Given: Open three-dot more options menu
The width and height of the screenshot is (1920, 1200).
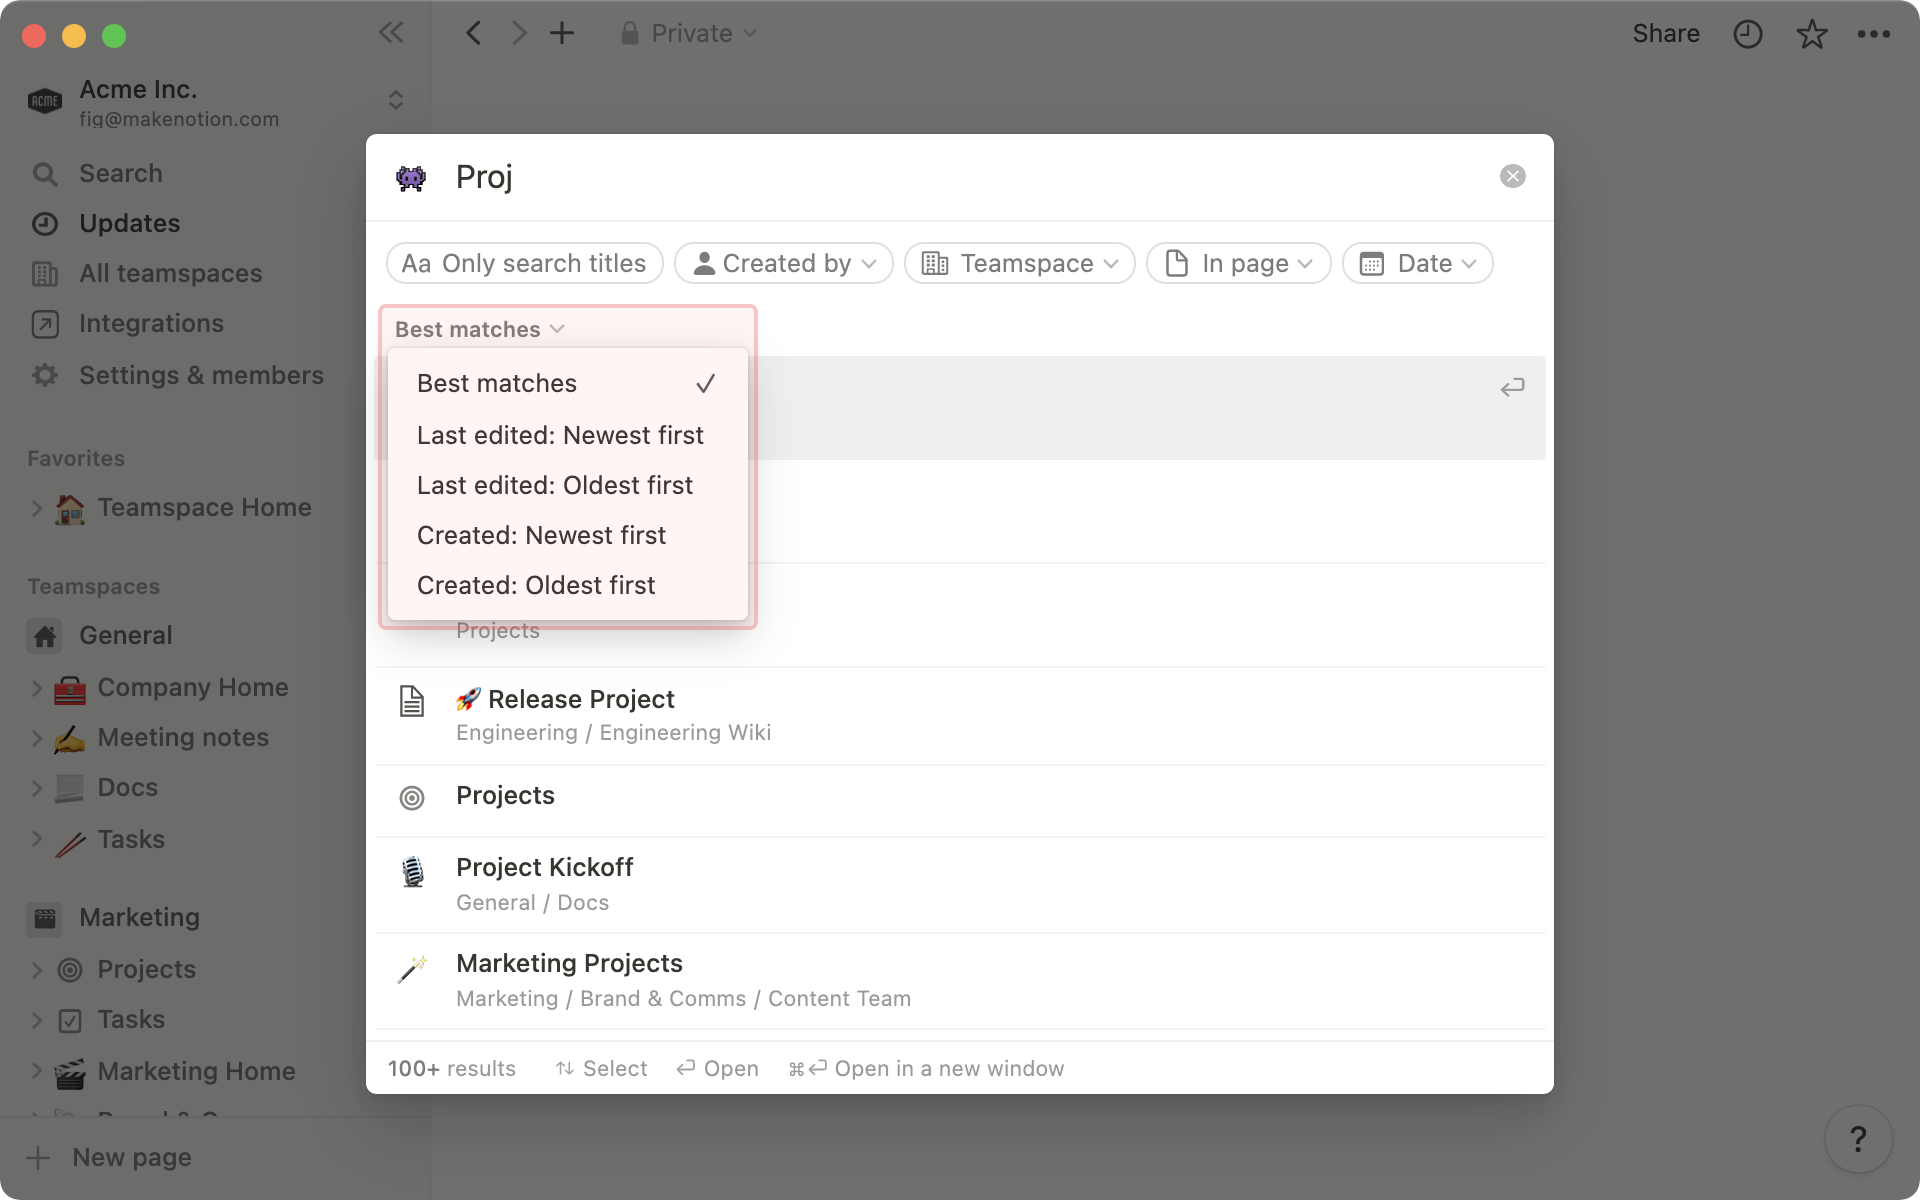Looking at the screenshot, I should coord(1873,34).
